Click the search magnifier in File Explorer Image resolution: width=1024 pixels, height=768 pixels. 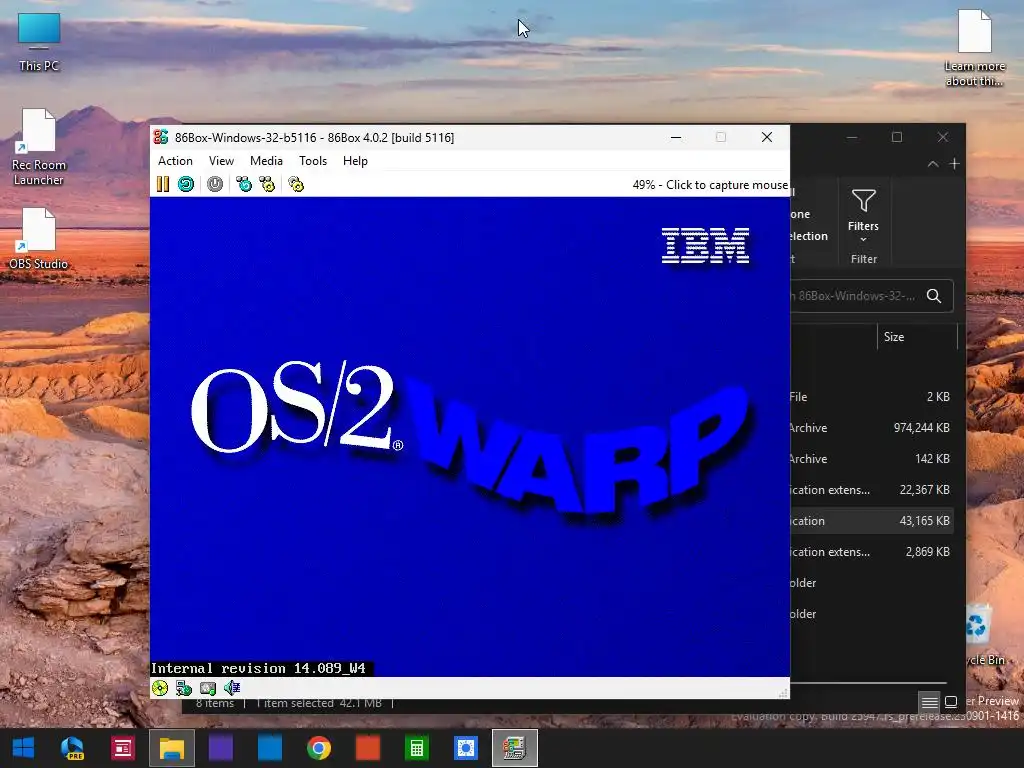[934, 296]
